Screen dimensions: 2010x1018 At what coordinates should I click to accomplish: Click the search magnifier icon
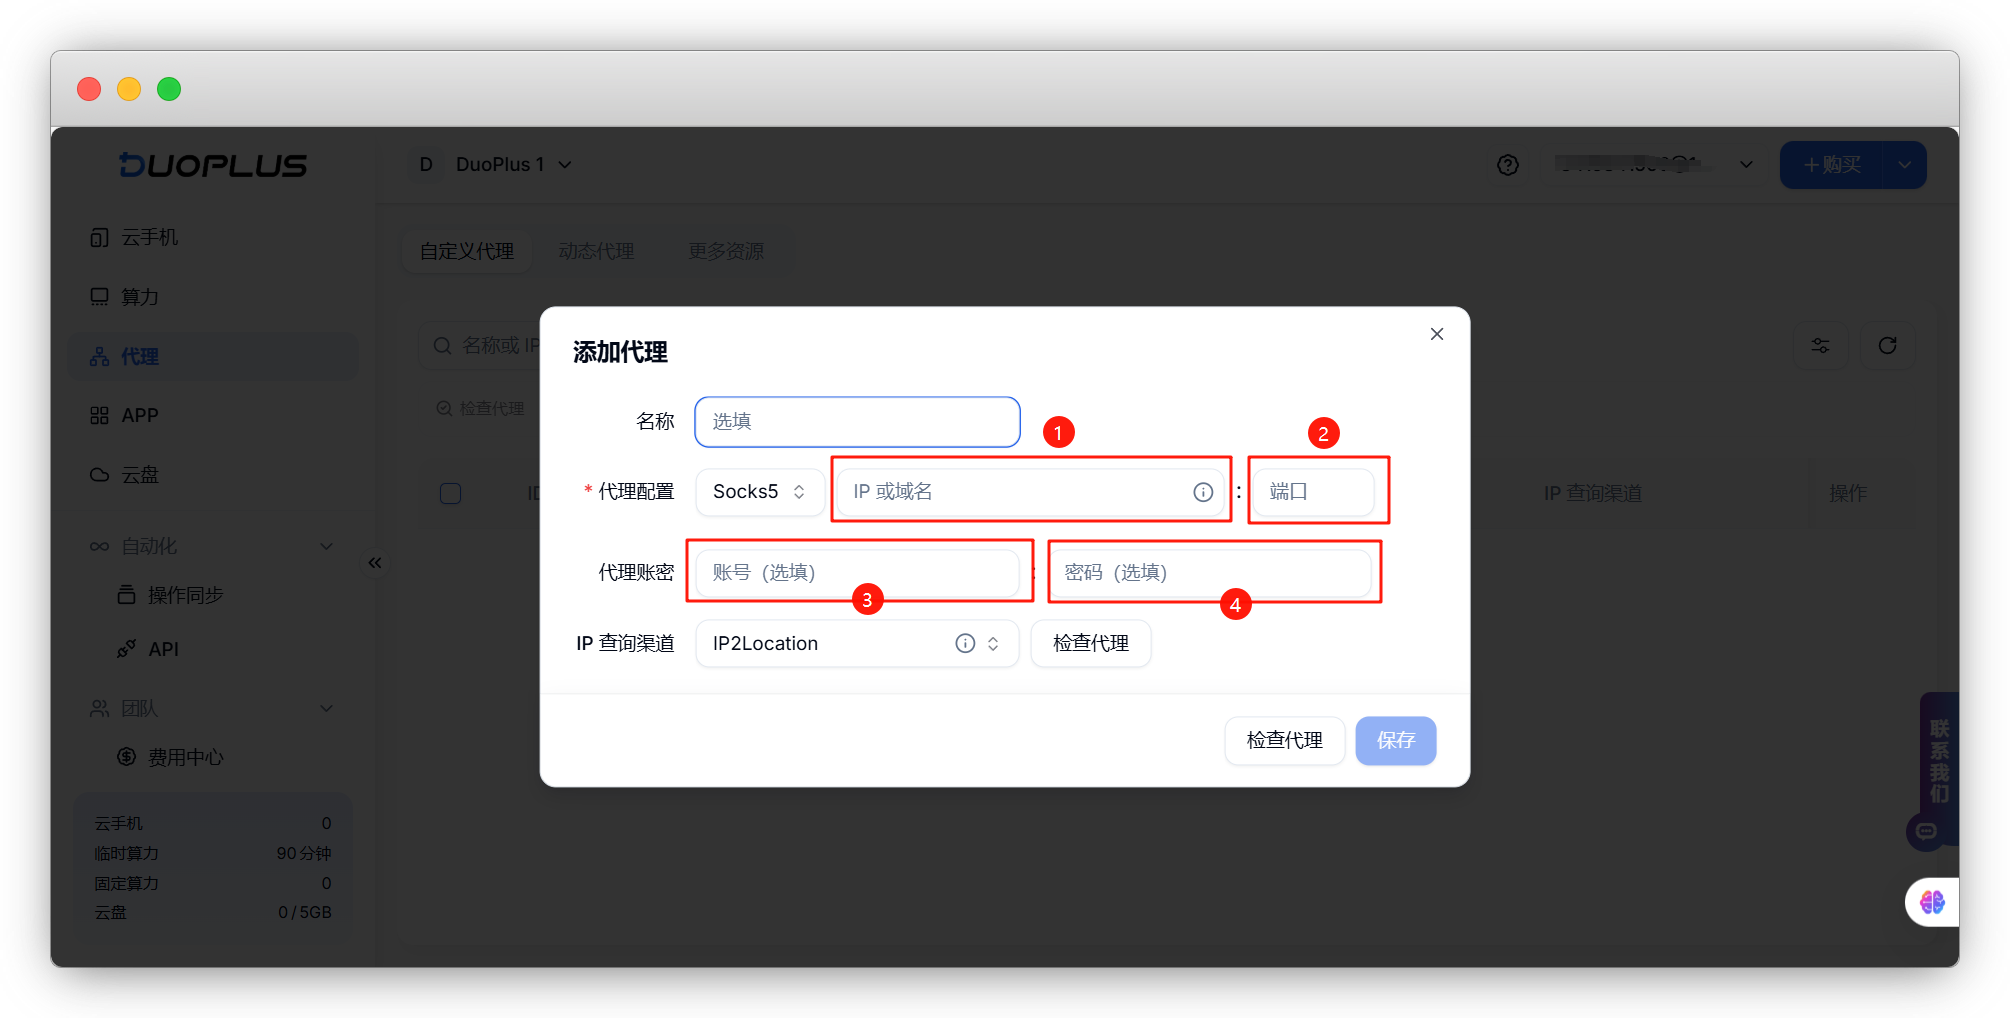(x=442, y=346)
